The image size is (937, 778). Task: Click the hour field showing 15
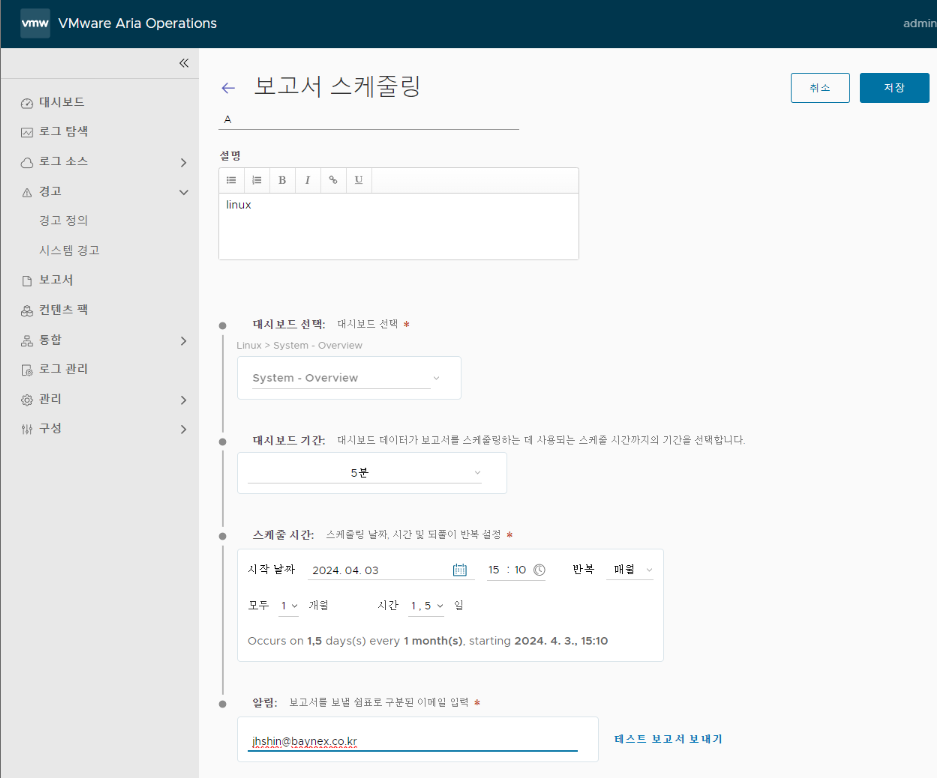494,570
